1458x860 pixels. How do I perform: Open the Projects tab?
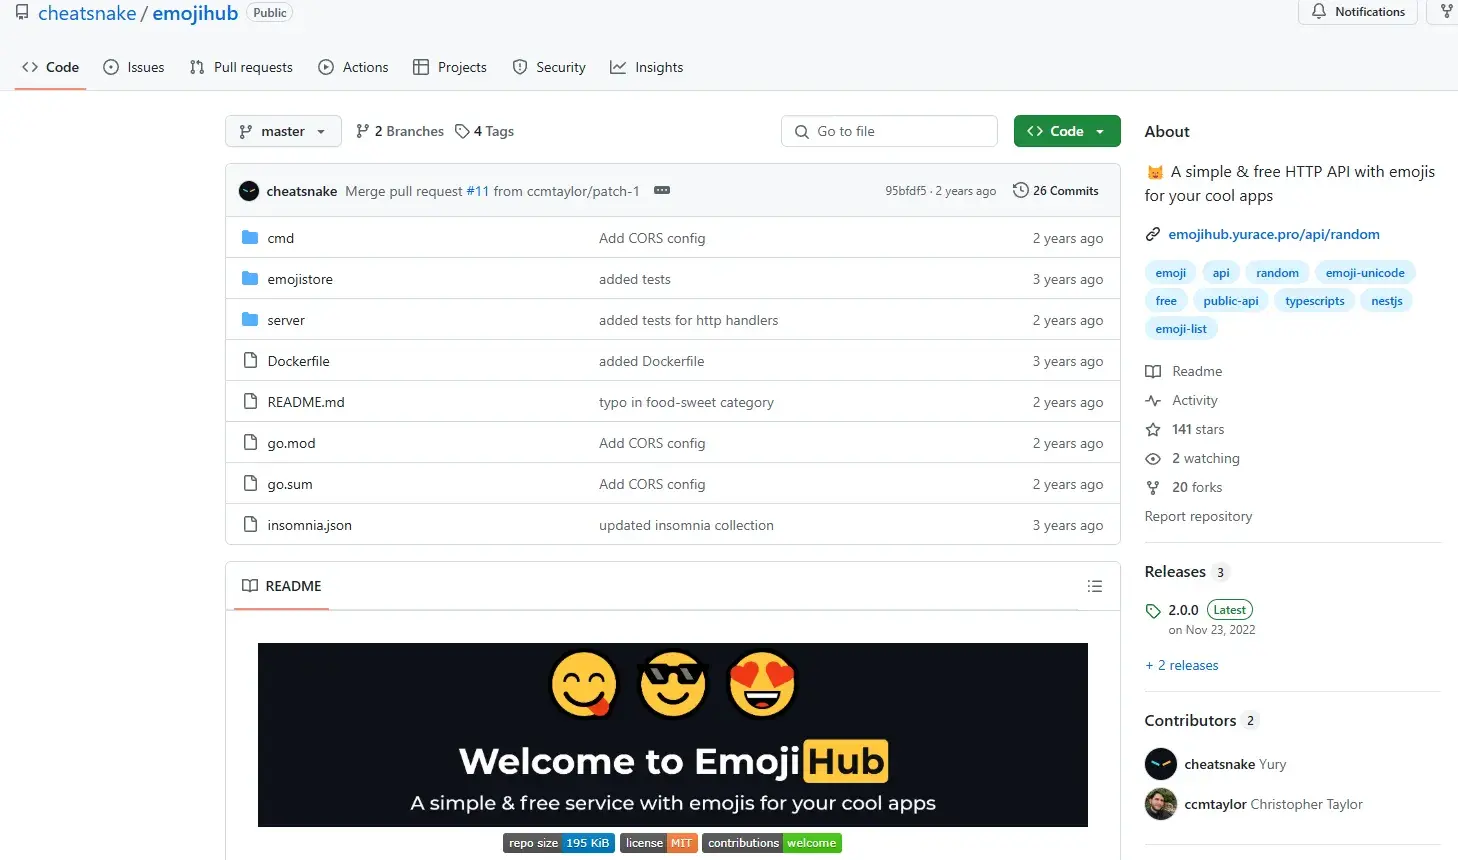(450, 67)
